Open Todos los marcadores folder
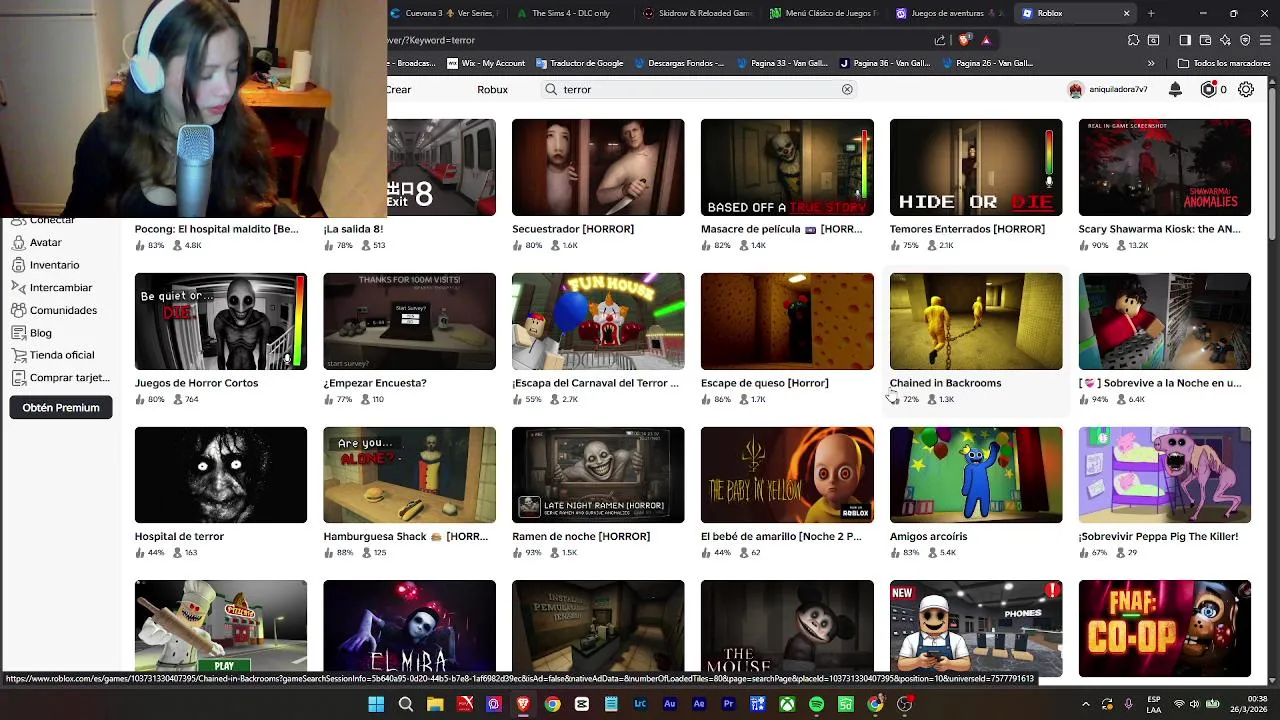 1224,63
